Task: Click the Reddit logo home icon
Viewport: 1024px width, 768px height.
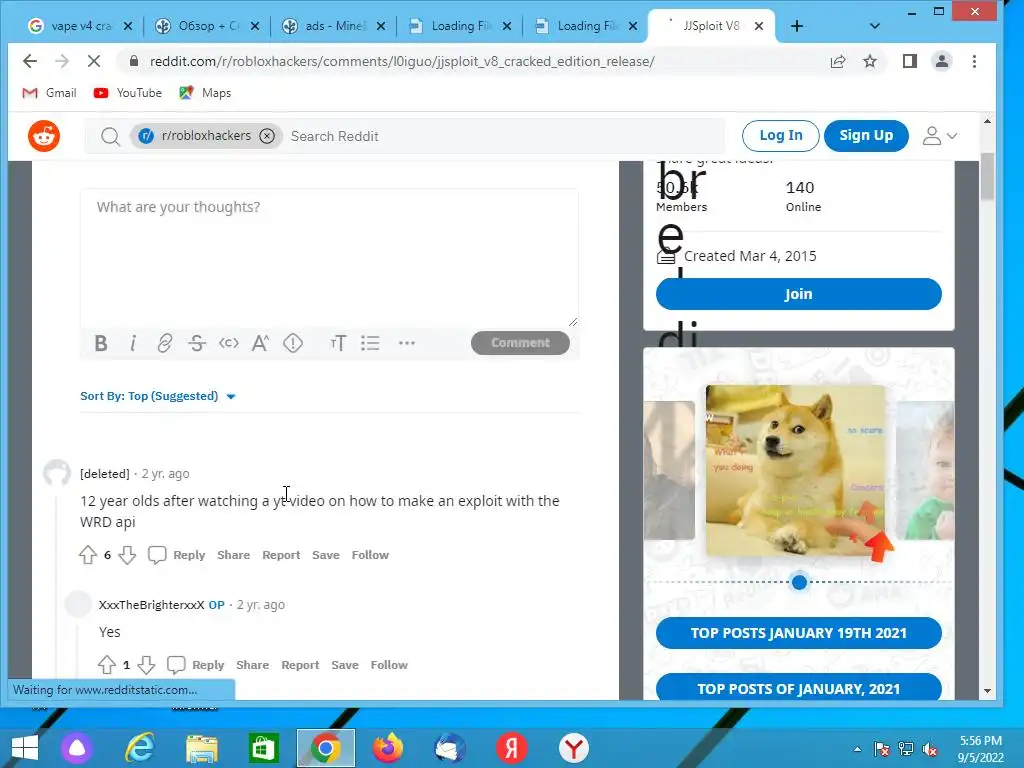Action: pyautogui.click(x=44, y=136)
